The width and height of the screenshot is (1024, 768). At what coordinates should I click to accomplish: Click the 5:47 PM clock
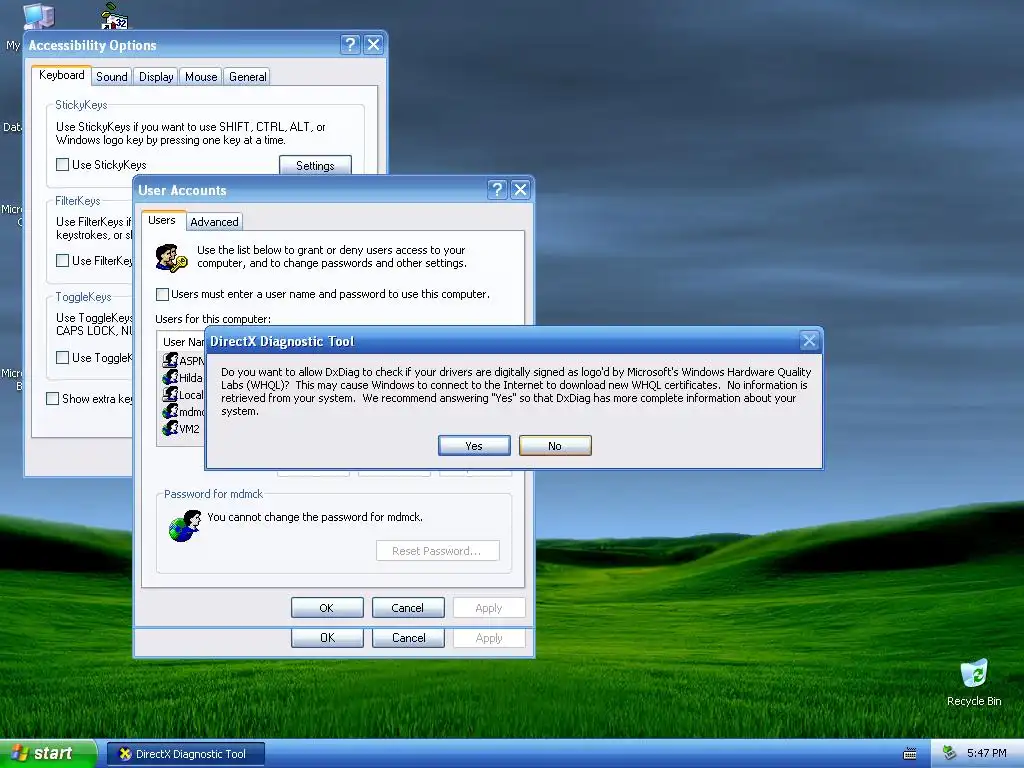pyautogui.click(x=987, y=754)
